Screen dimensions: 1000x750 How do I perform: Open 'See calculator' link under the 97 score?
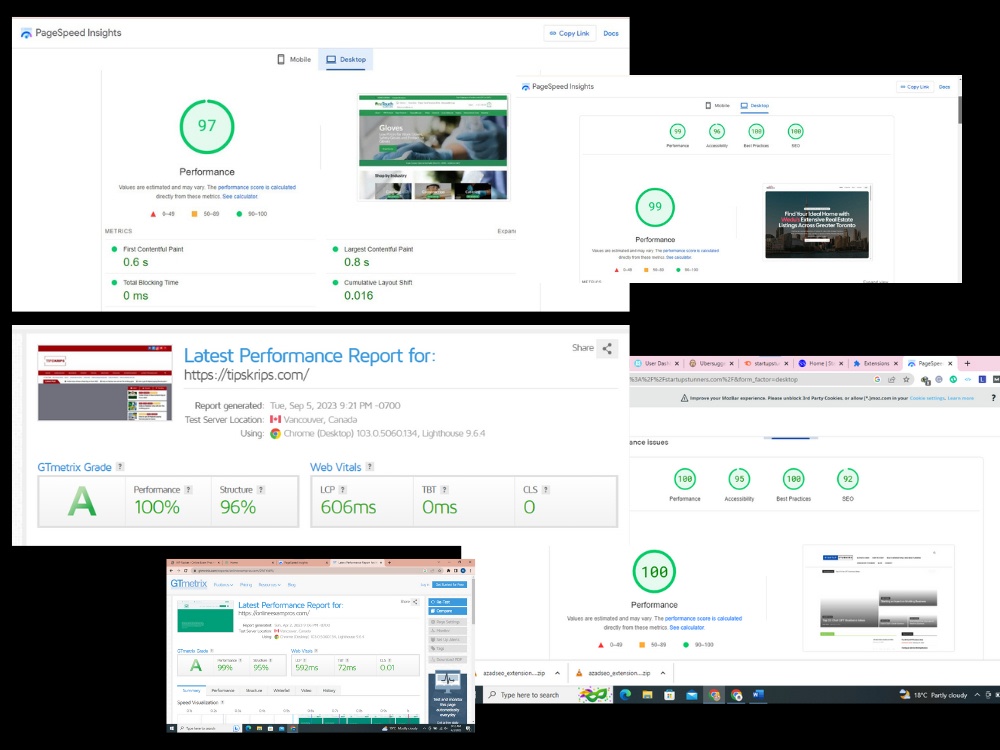coord(240,196)
